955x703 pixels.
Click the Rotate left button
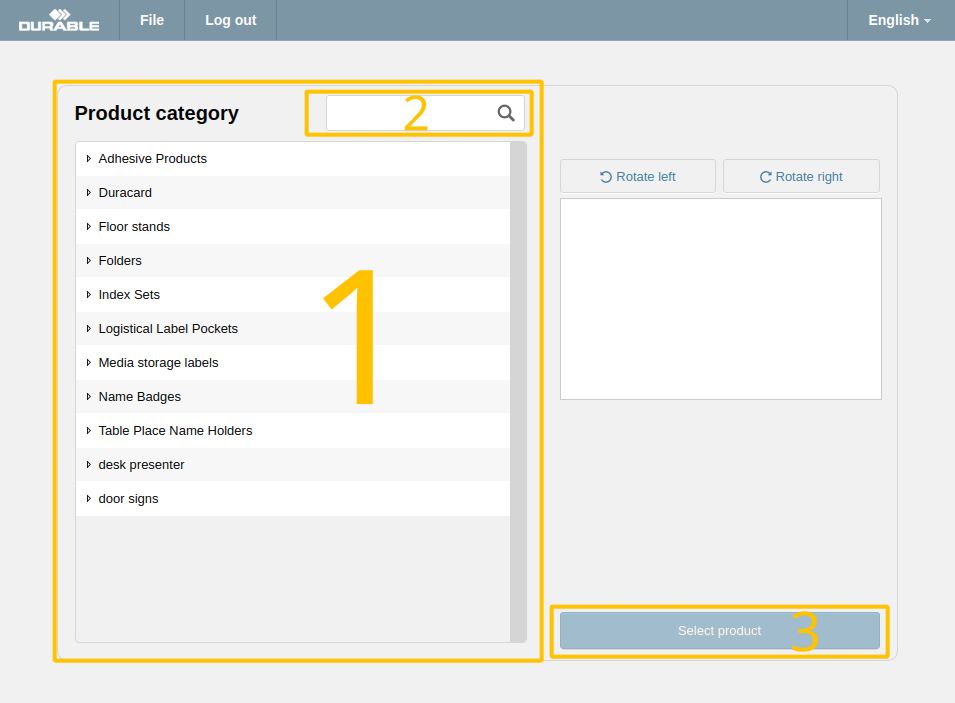pyautogui.click(x=638, y=176)
